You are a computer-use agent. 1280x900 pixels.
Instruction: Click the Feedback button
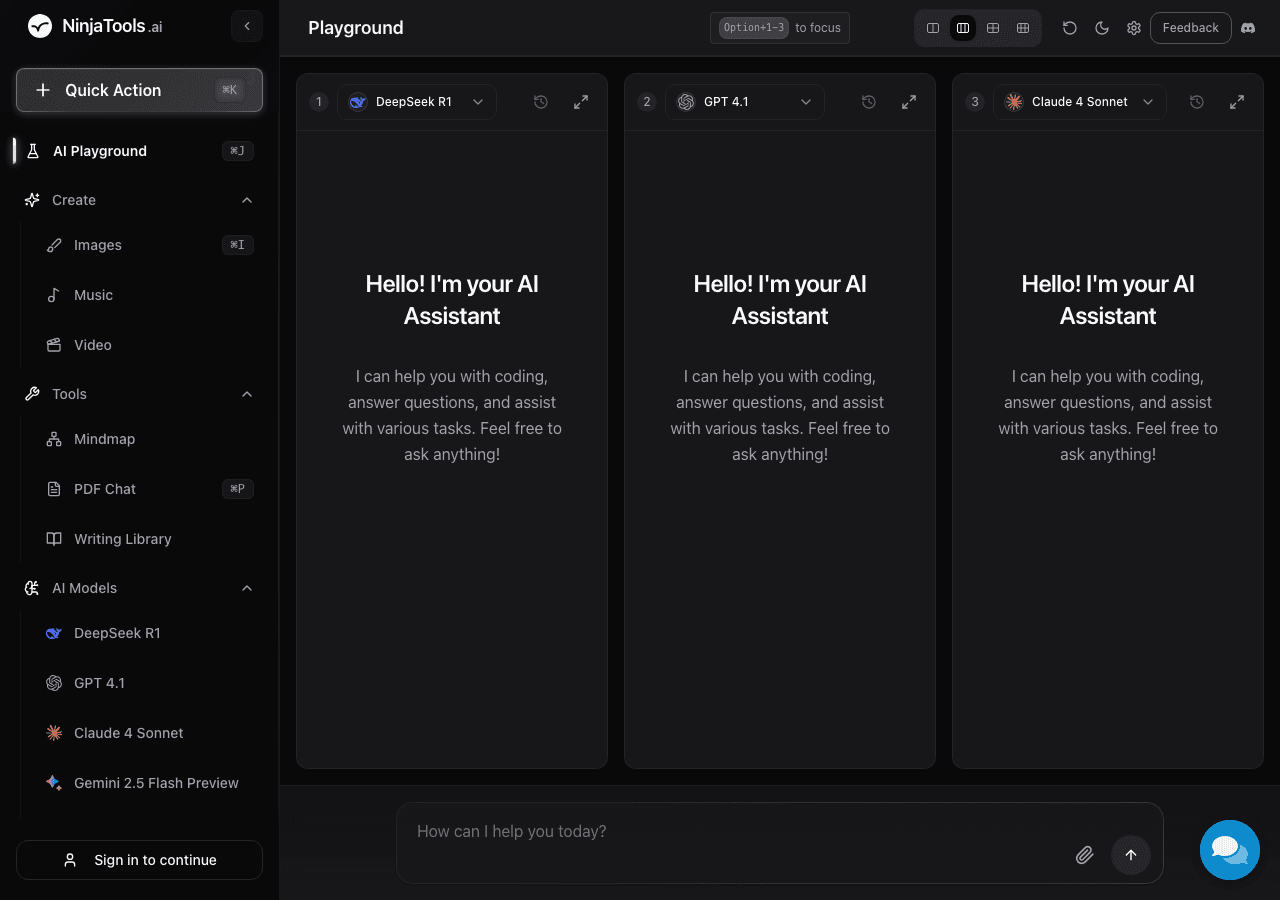(1191, 28)
